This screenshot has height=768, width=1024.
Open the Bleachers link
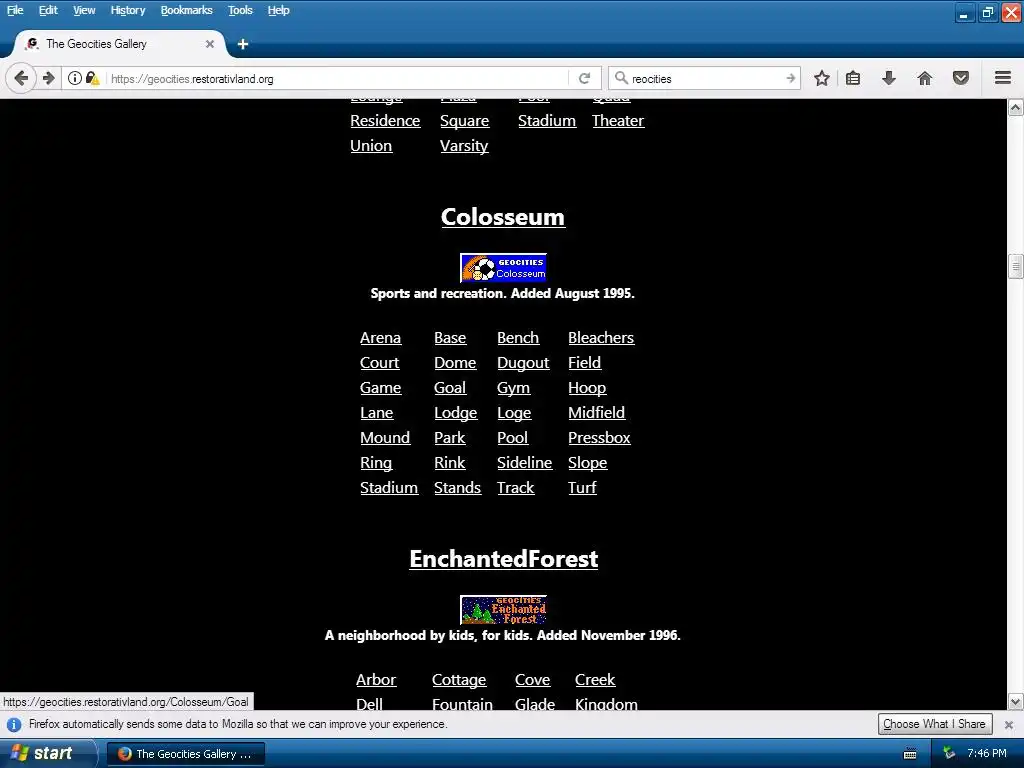tap(601, 338)
